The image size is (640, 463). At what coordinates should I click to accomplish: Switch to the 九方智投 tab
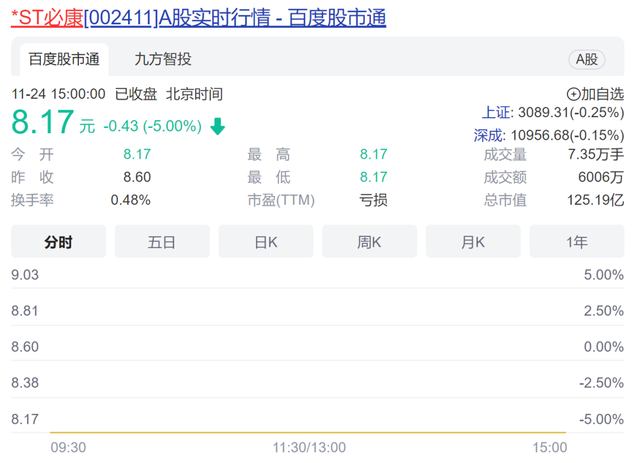[163, 59]
